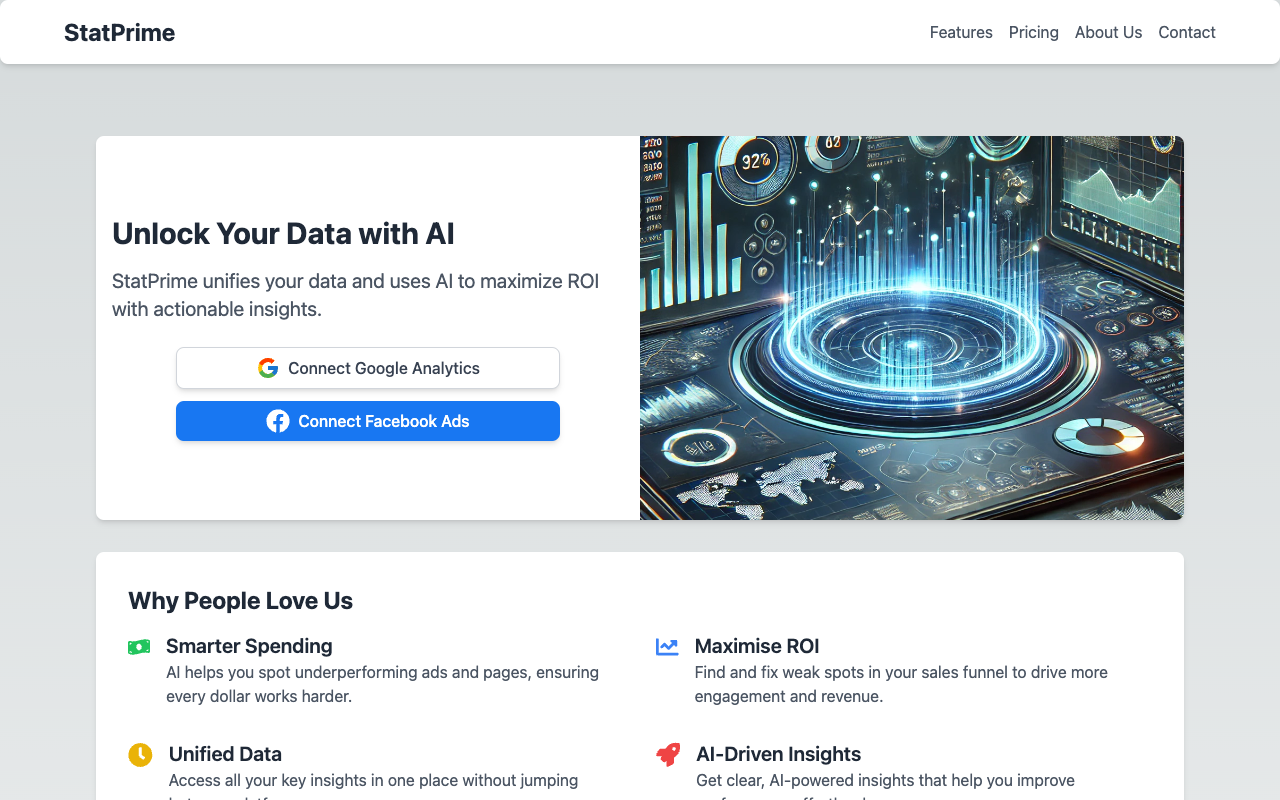Go to the Pricing page link

tap(1033, 32)
